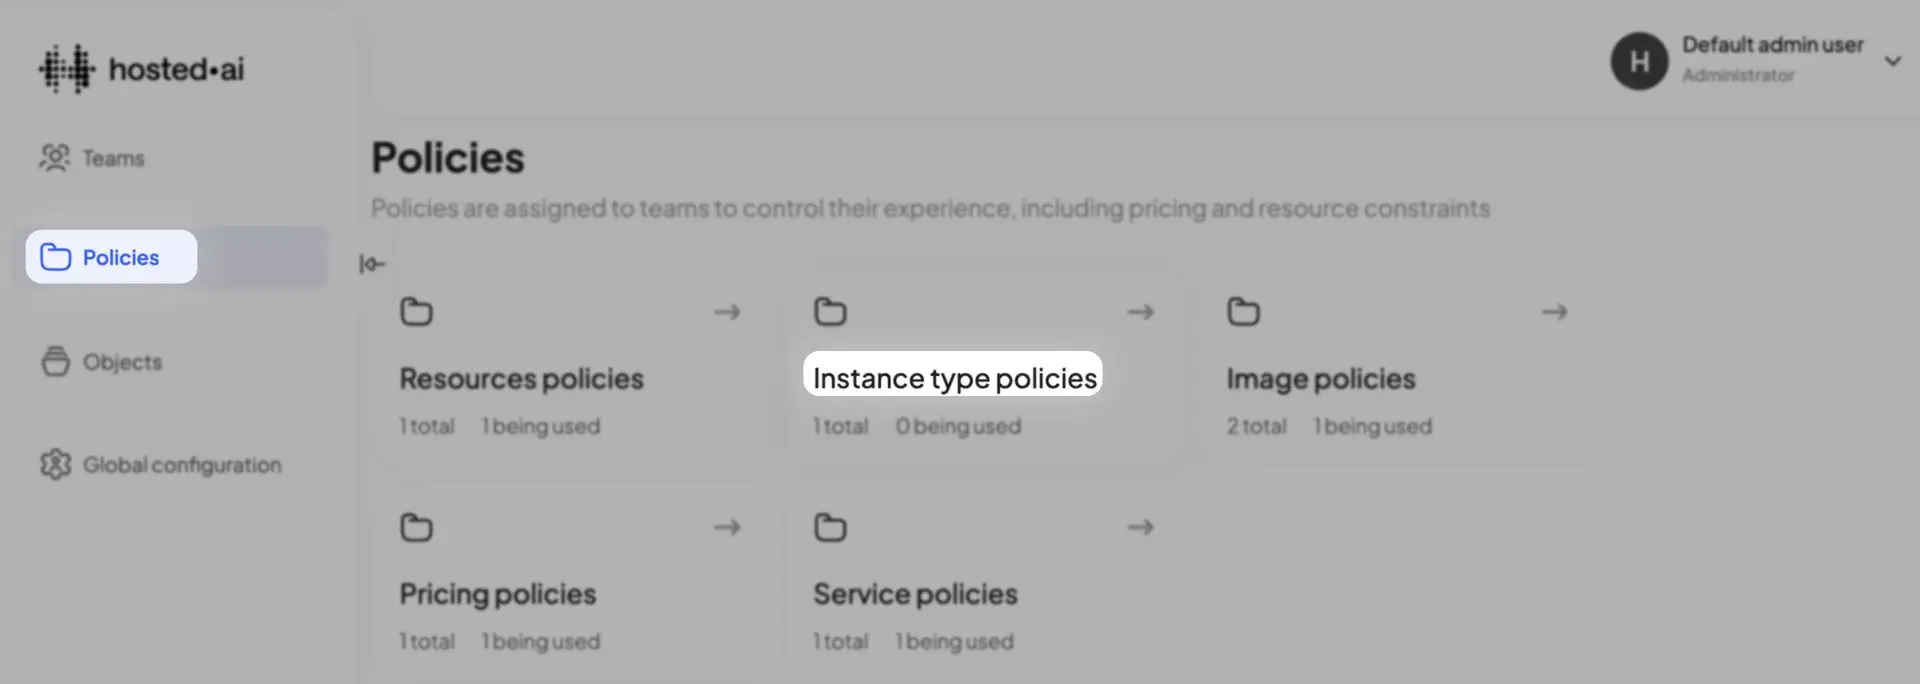
Task: Click the folder icon on Image policies card
Action: click(x=1243, y=311)
